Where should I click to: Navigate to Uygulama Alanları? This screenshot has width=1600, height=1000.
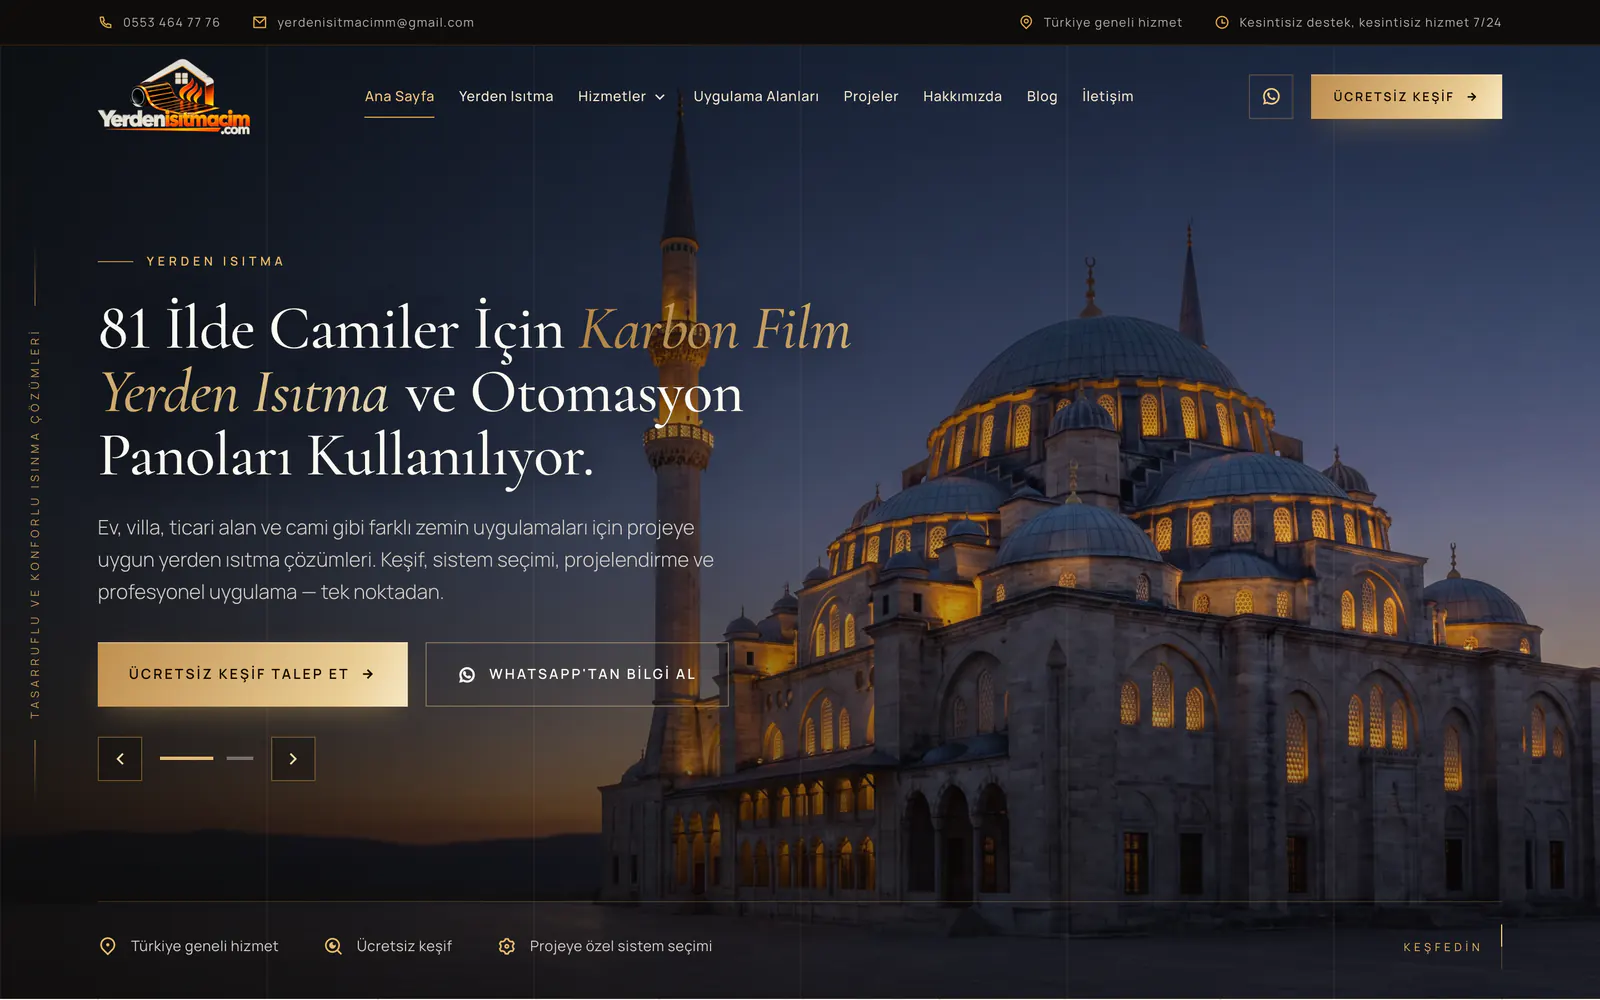[756, 96]
